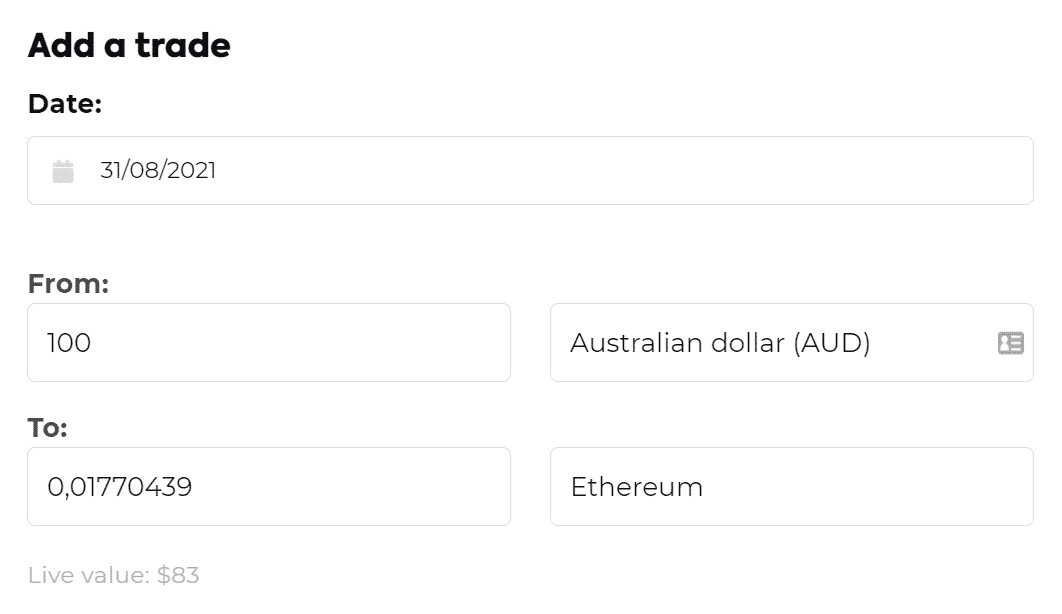Click the $83 live value amount

pos(178,575)
